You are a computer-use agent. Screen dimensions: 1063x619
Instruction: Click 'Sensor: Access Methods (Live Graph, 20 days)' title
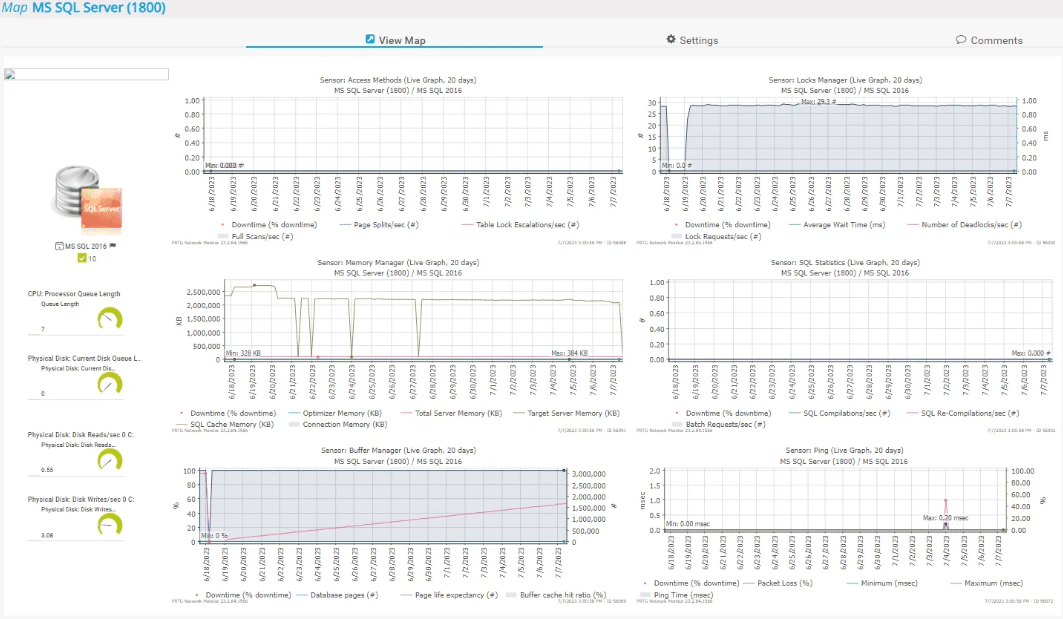398,80
